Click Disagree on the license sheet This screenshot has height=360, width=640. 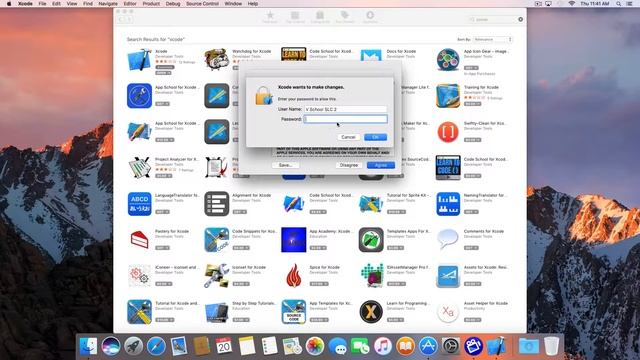(x=349, y=165)
